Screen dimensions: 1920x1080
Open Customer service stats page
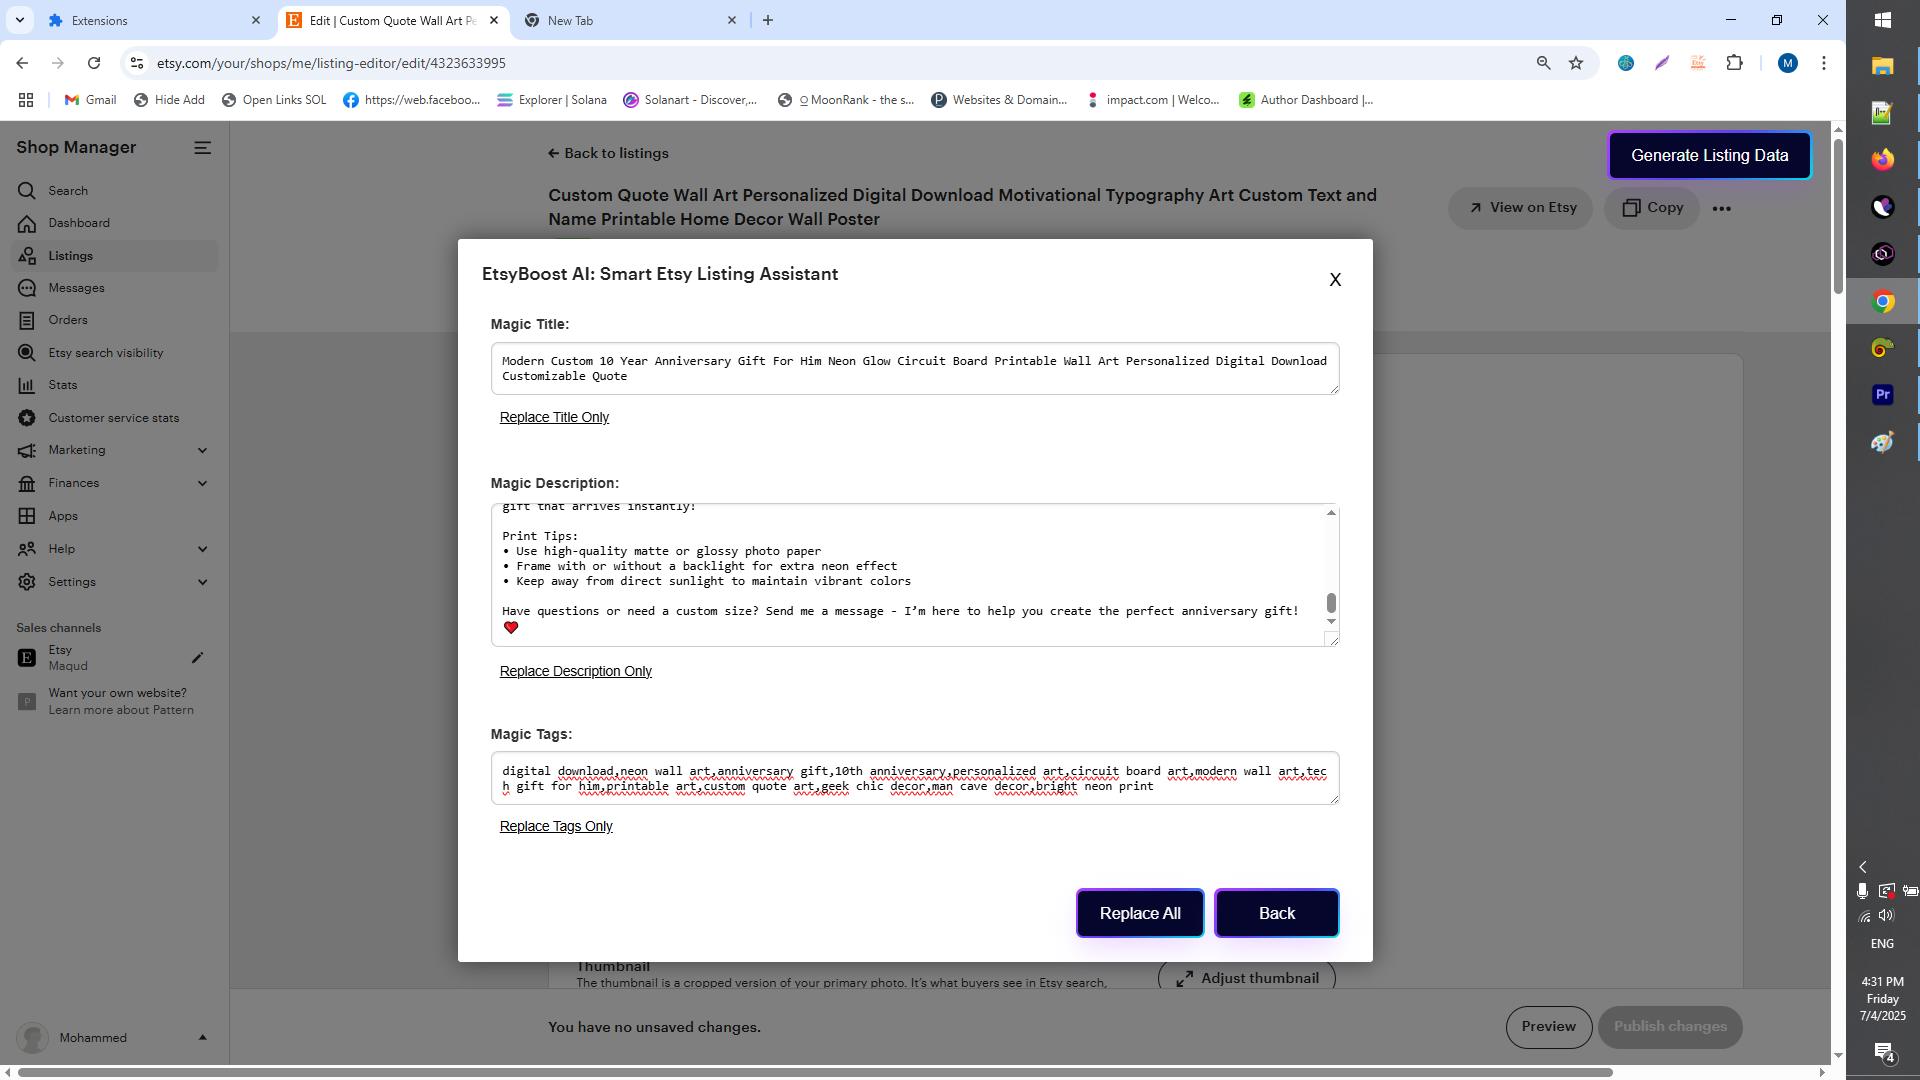[x=113, y=418]
